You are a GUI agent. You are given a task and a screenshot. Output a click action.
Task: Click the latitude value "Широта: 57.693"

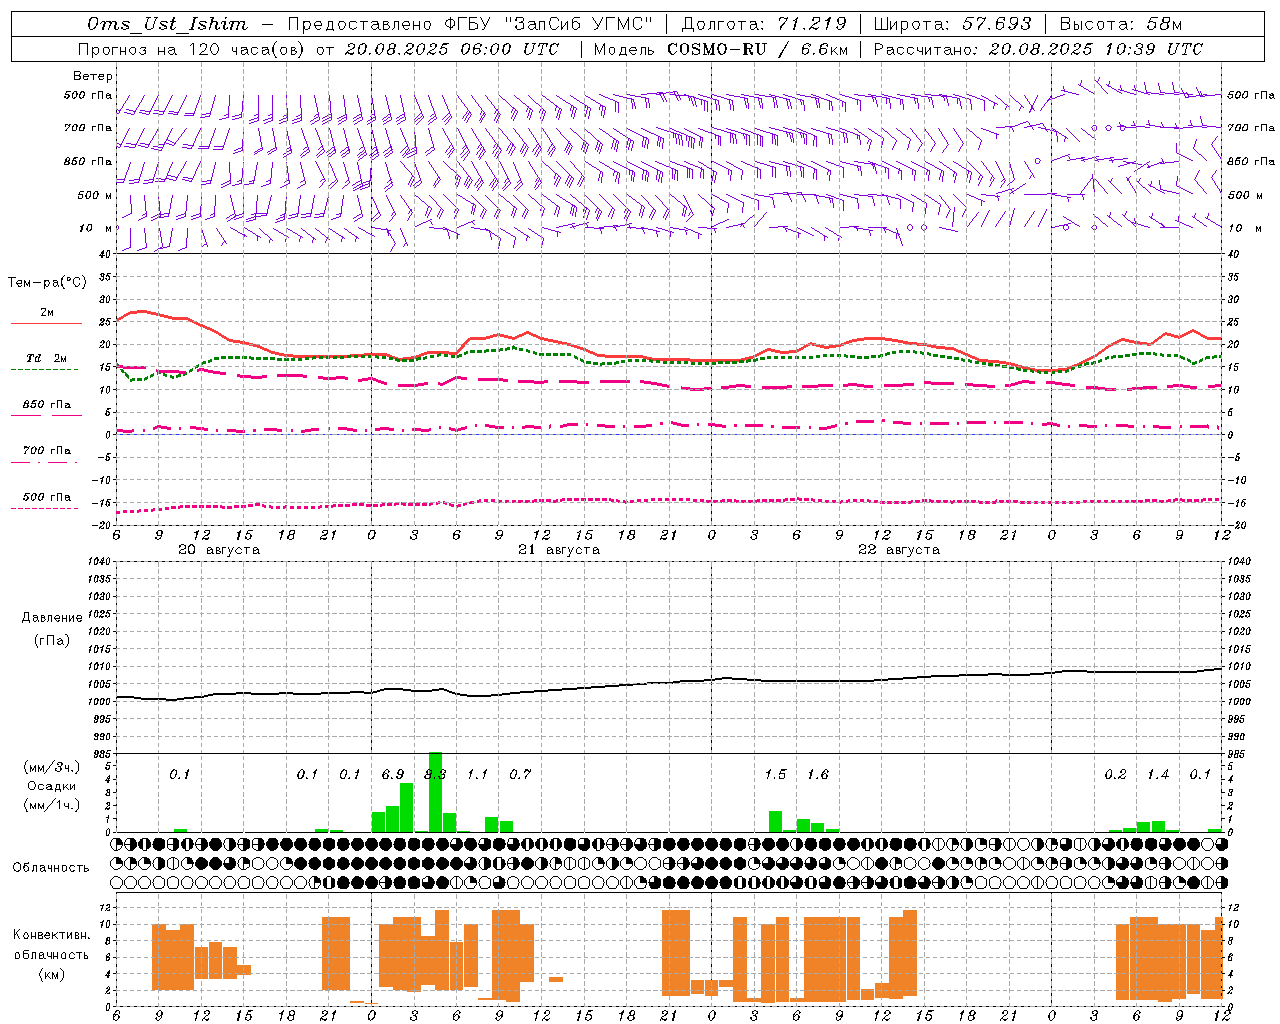pyautogui.click(x=953, y=24)
